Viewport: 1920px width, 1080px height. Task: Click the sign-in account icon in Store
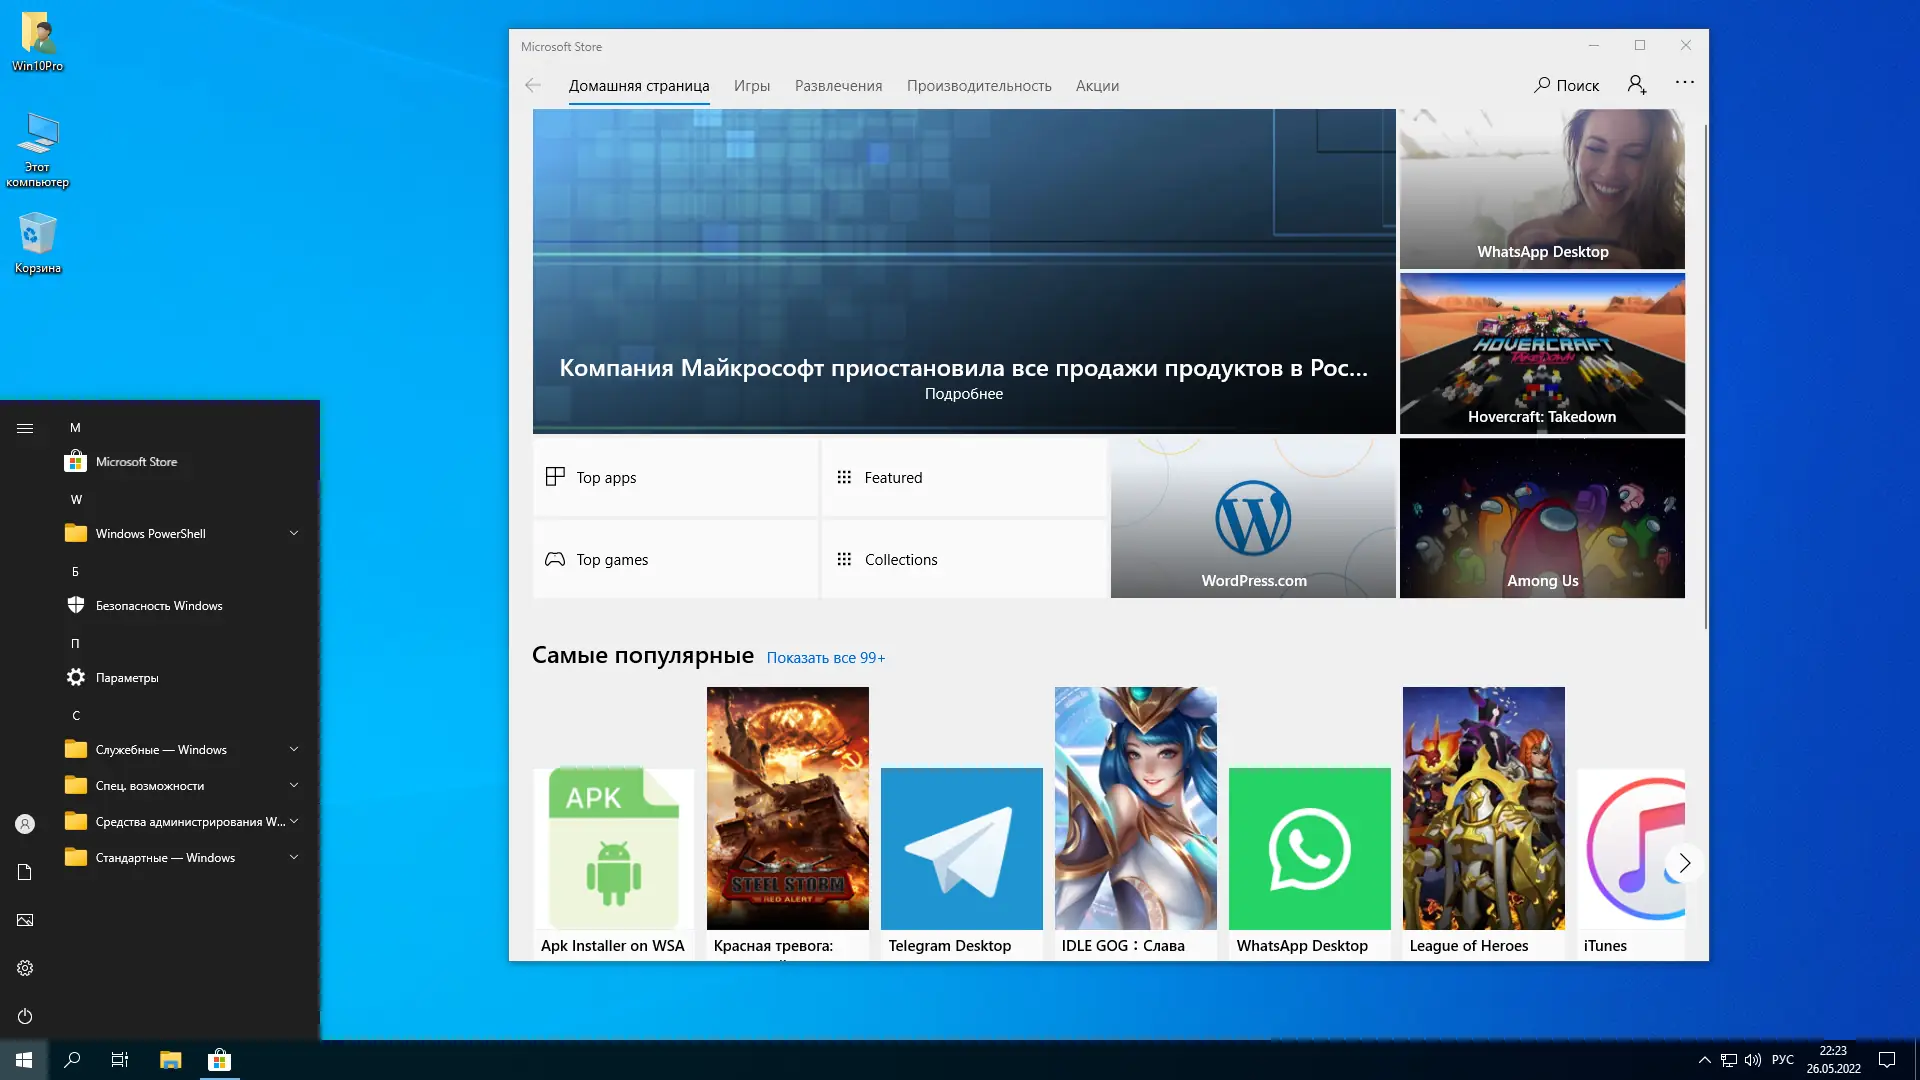(x=1636, y=85)
